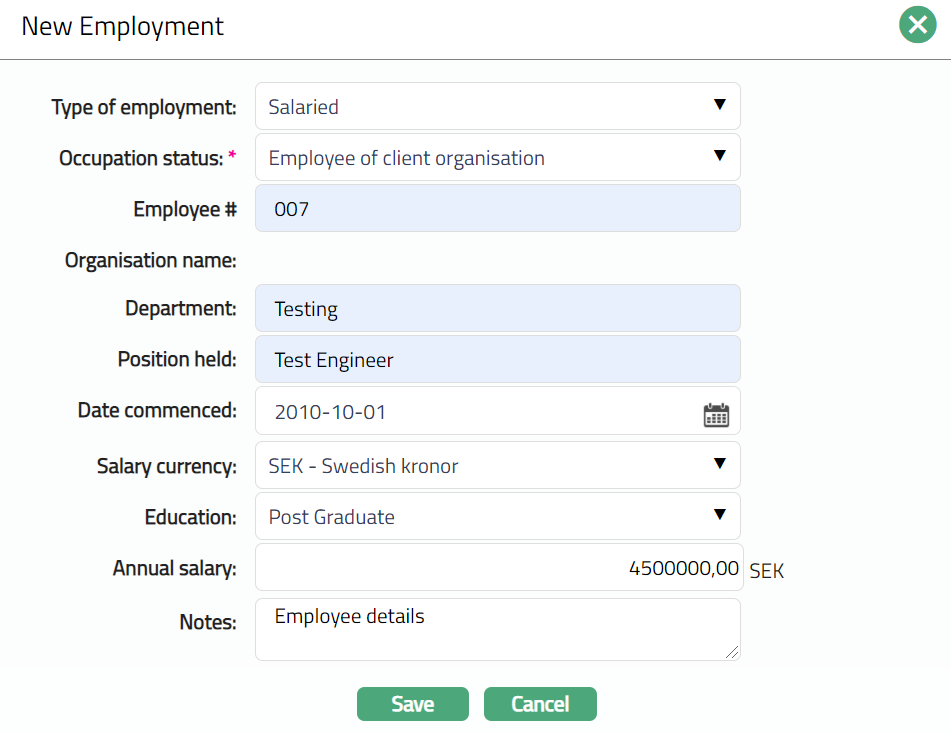Grab the Notes textarea resize handle

pos(733,653)
